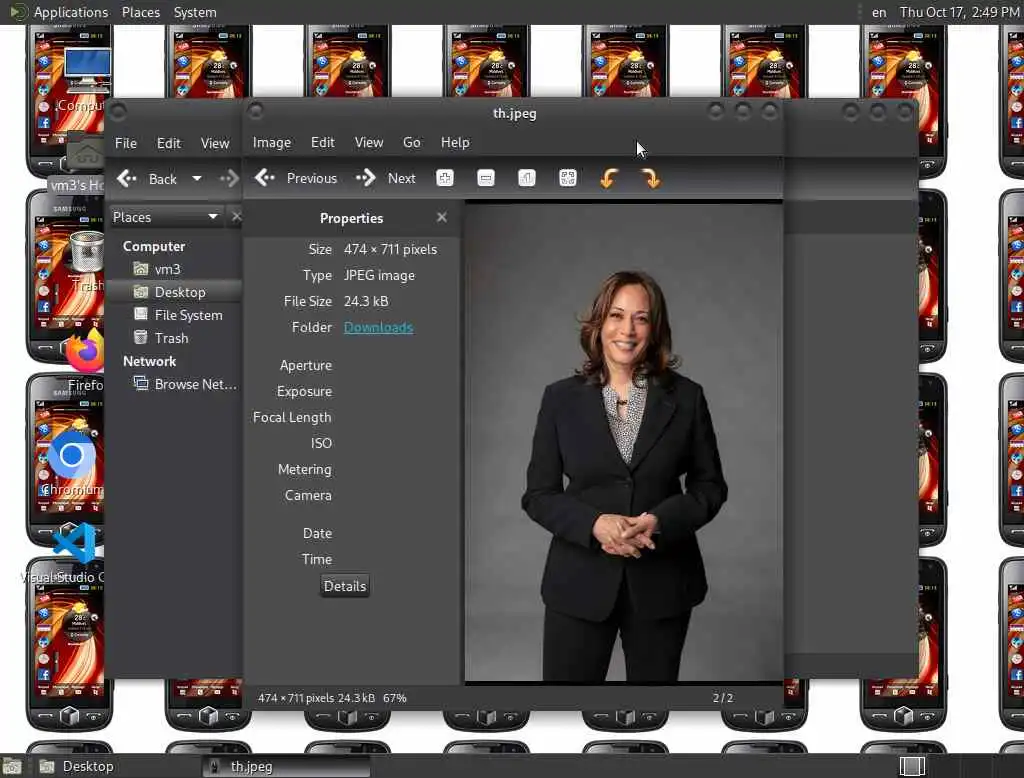Open the Places sidebar dropdown
This screenshot has width=1024, height=778.
(166, 217)
